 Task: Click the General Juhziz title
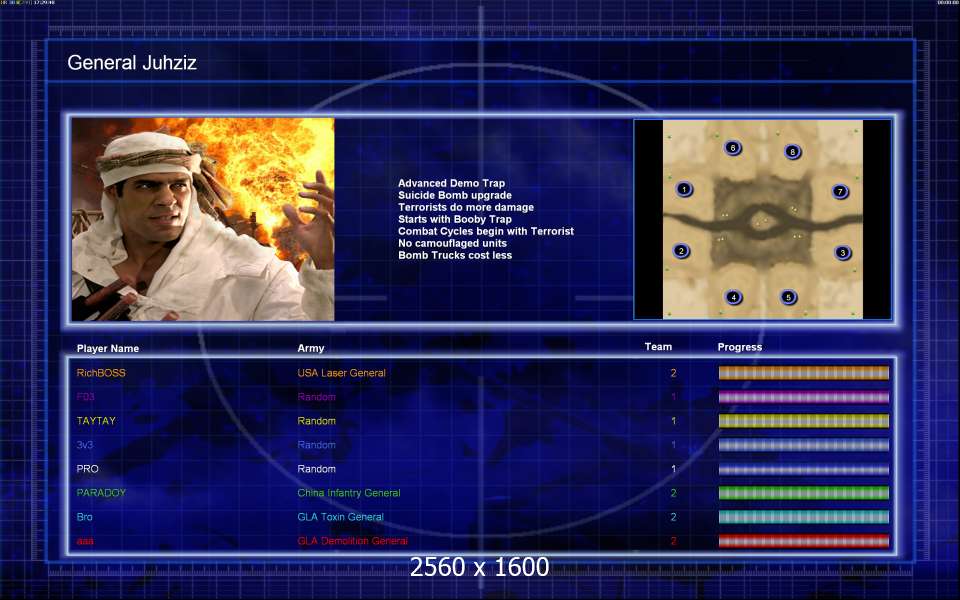point(132,62)
